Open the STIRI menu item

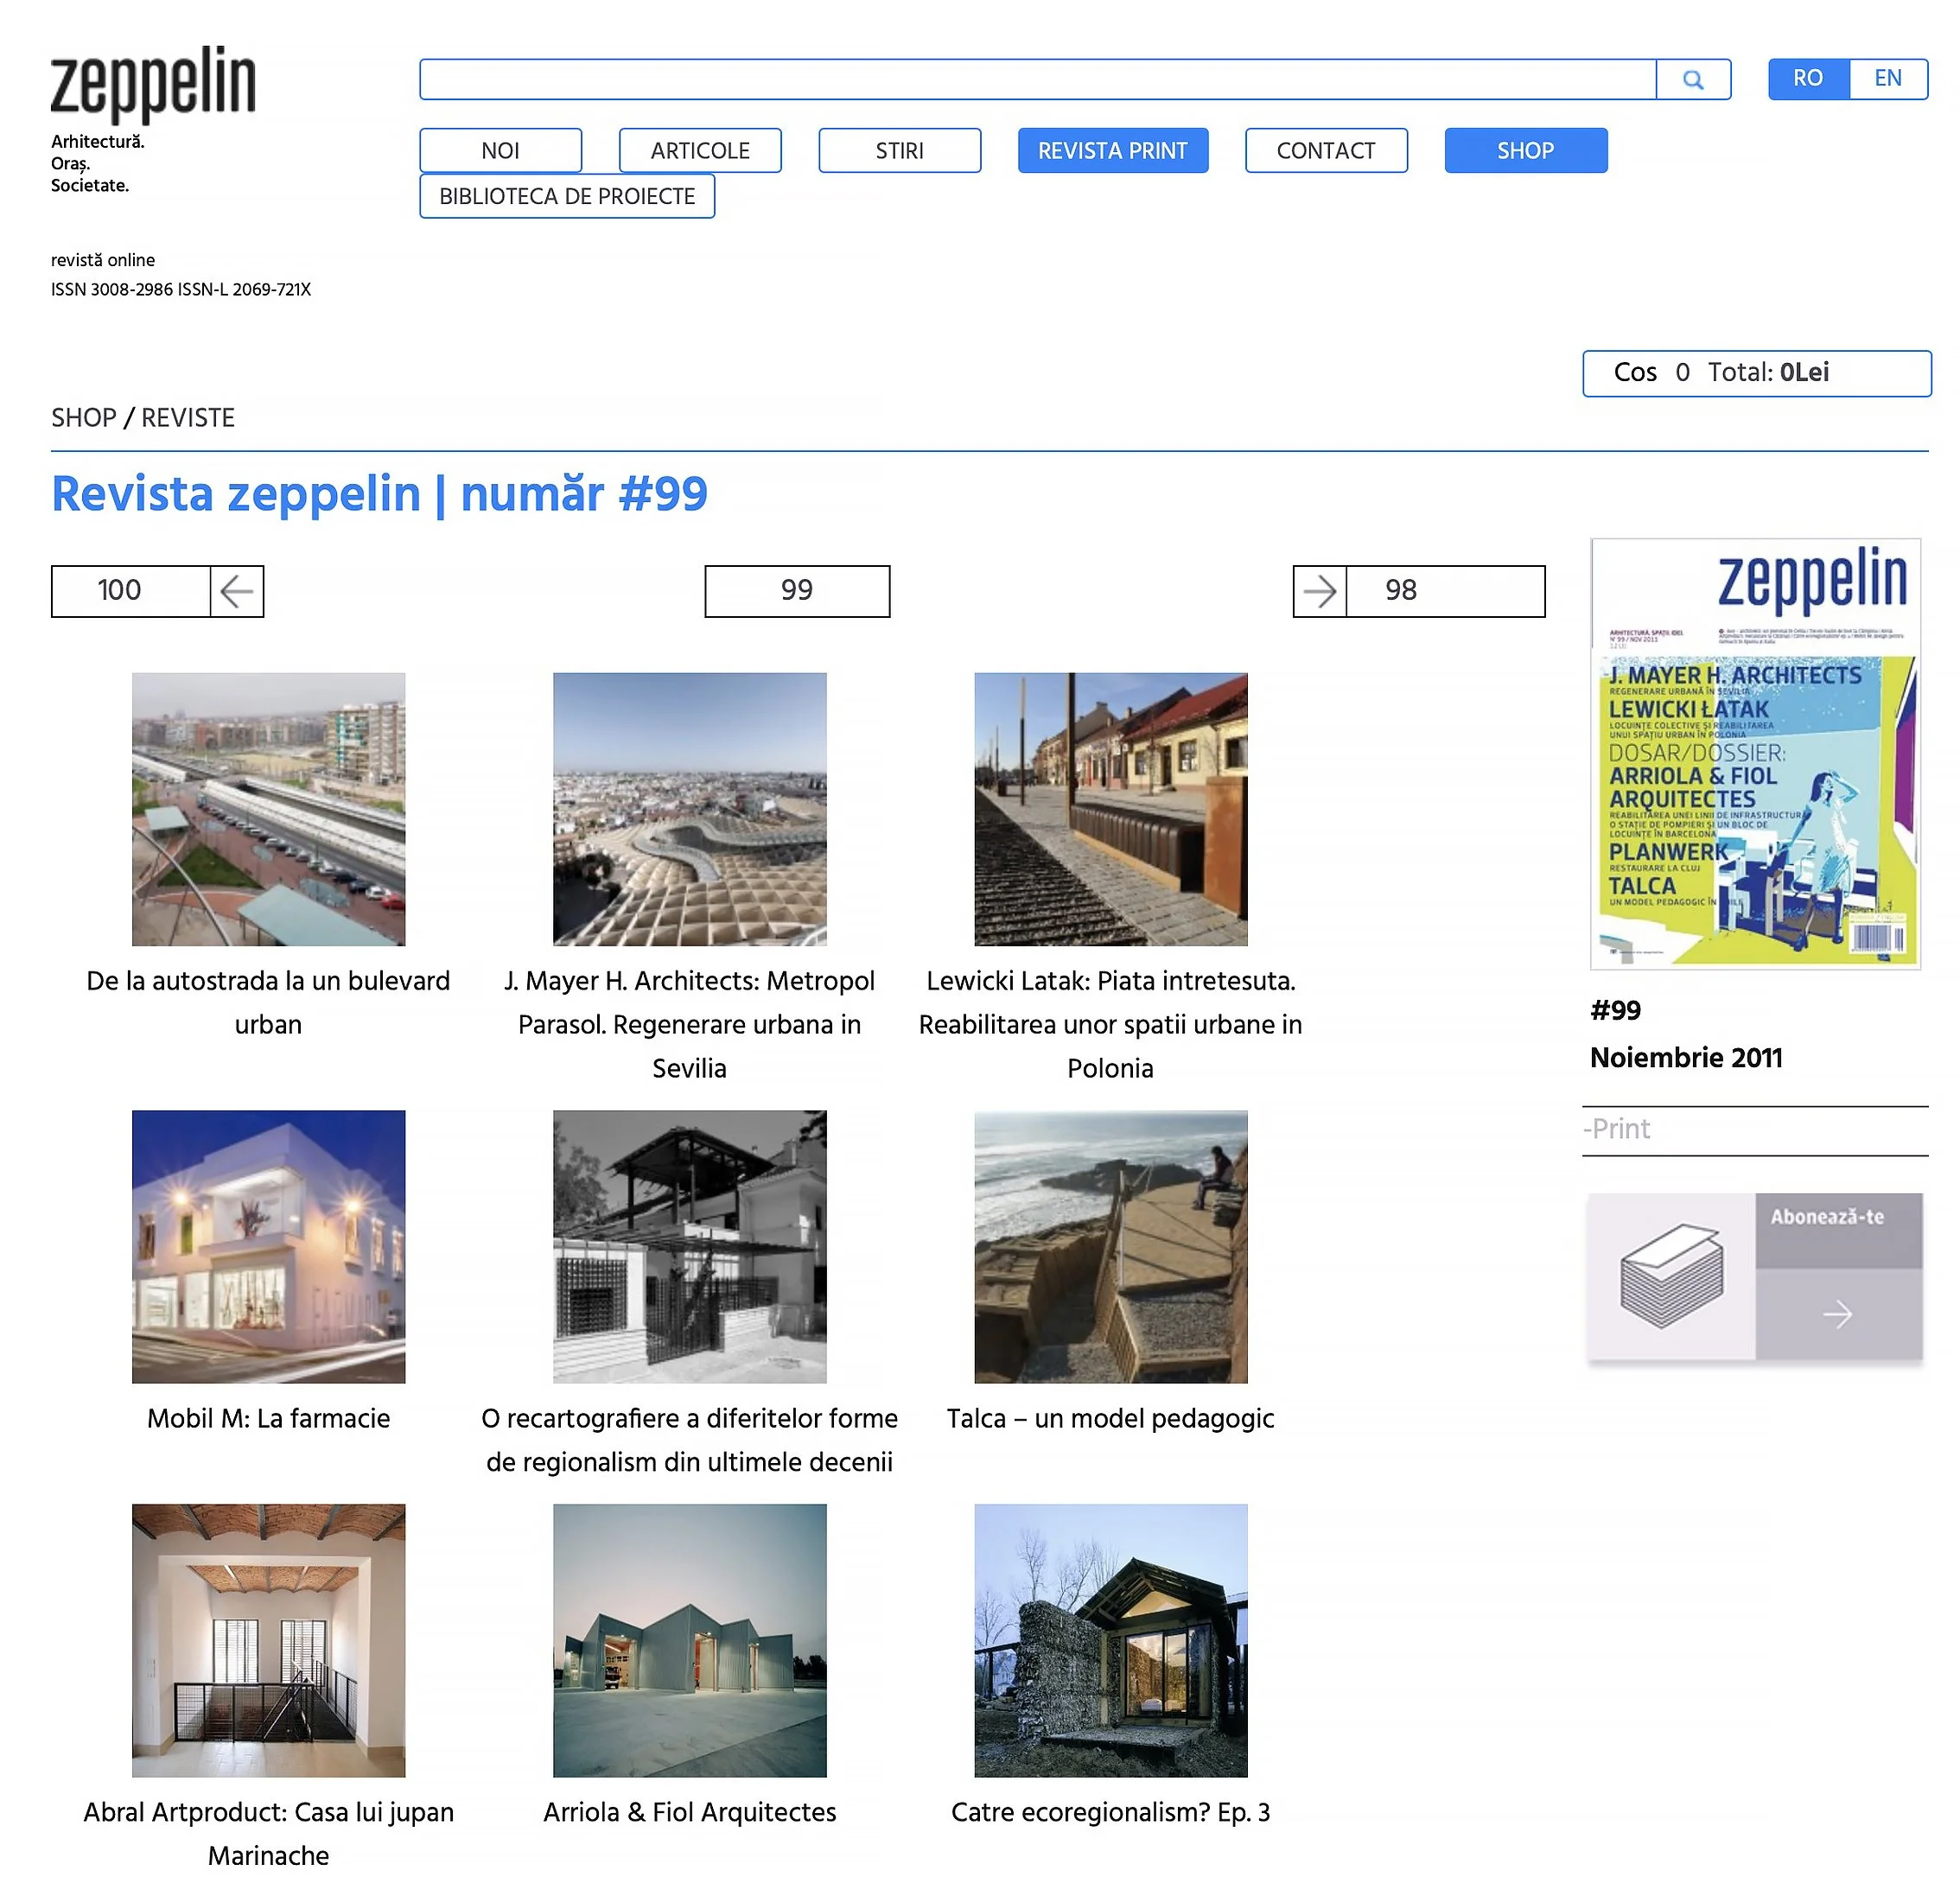(900, 151)
